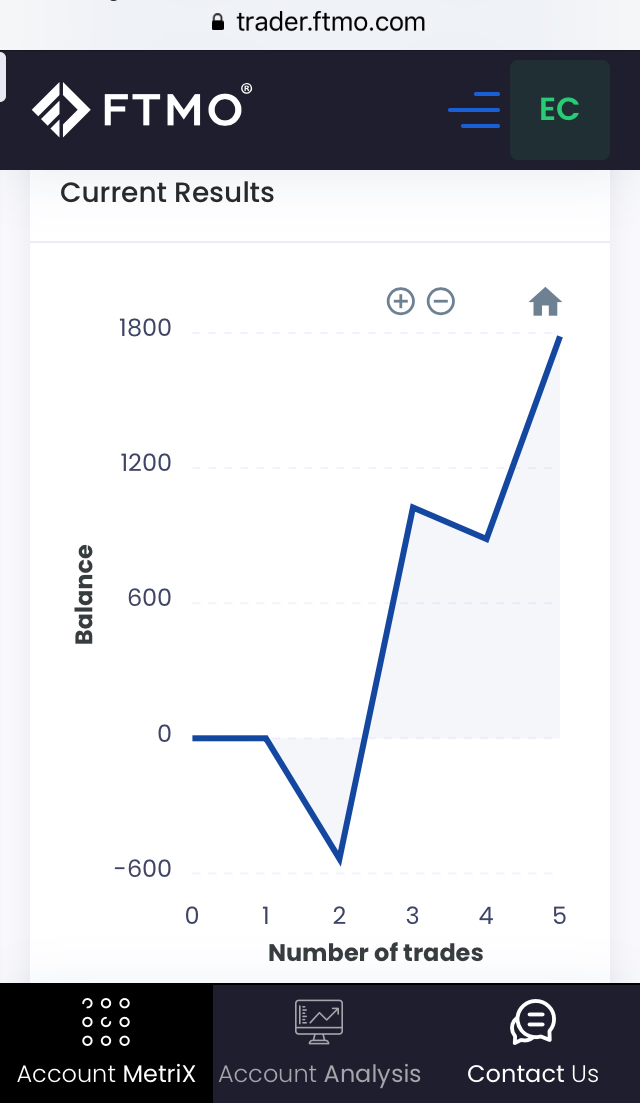The height and width of the screenshot is (1103, 640).
Task: Click the chart peak at trade 5
Action: [x=560, y=338]
